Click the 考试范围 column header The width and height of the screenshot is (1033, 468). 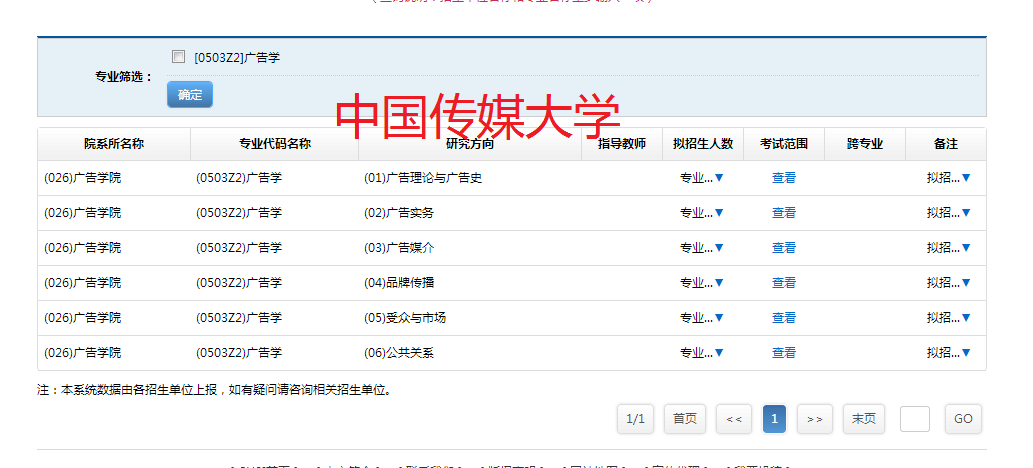pyautogui.click(x=784, y=144)
